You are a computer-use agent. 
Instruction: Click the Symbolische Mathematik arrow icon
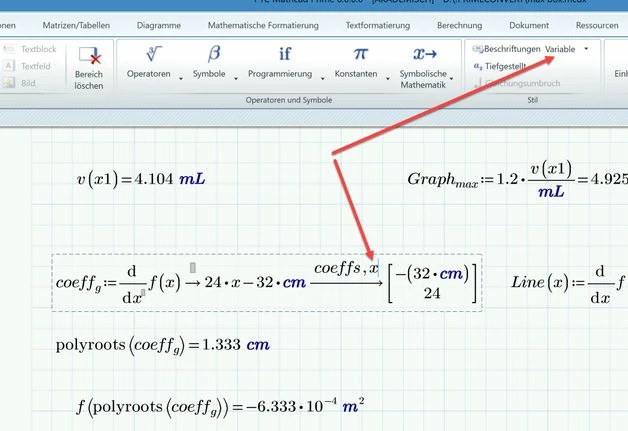425,54
